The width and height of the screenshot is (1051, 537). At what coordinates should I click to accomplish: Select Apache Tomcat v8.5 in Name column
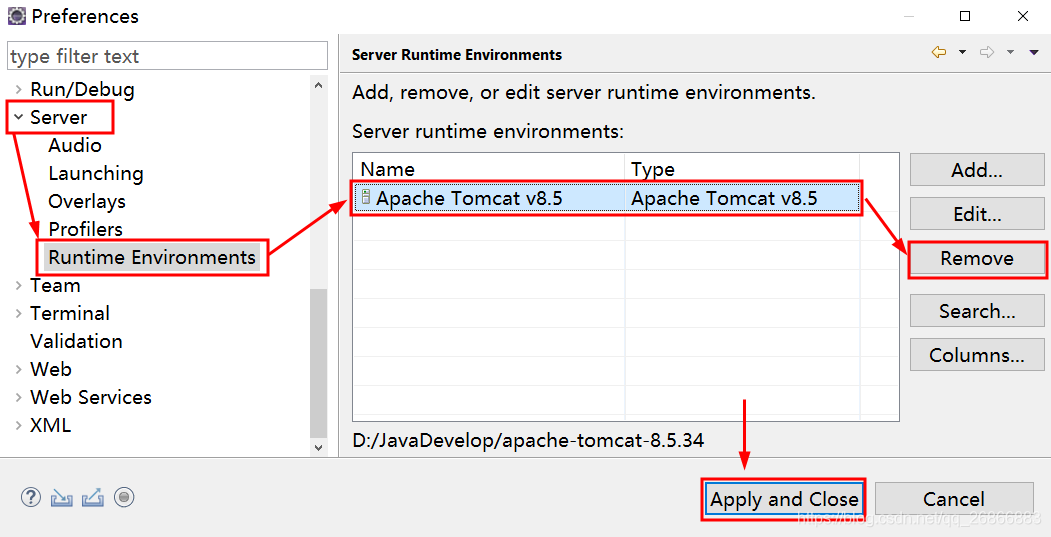(x=469, y=198)
